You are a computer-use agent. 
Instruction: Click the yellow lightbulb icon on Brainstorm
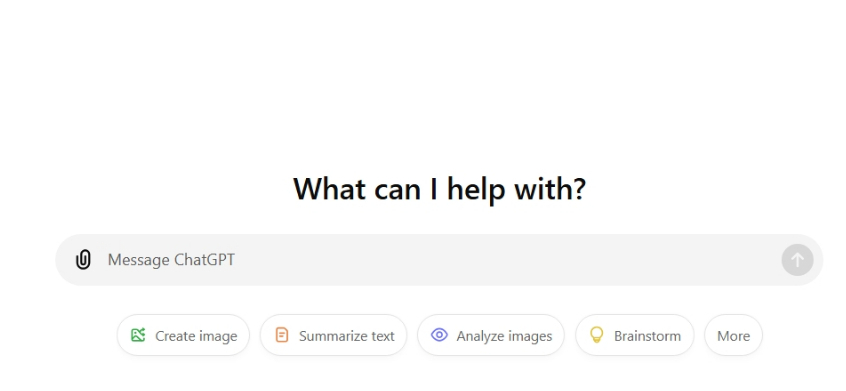596,335
